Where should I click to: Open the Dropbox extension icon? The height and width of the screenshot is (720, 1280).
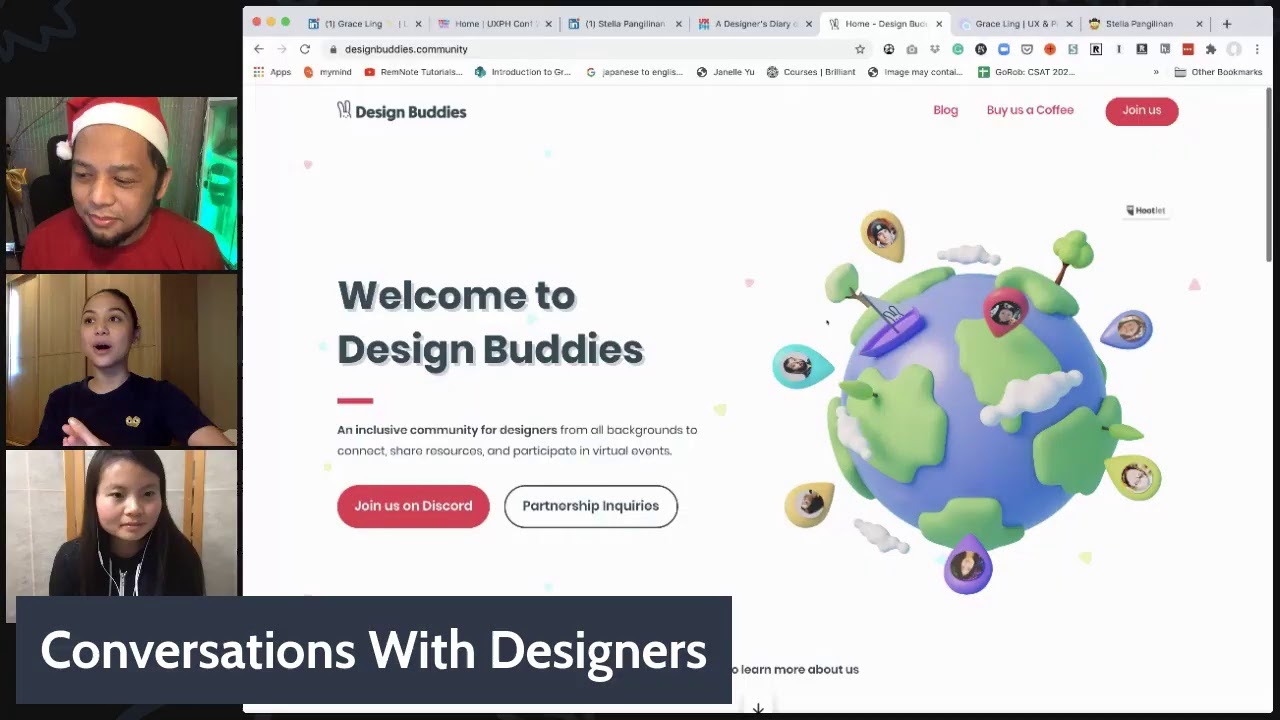click(x=935, y=49)
